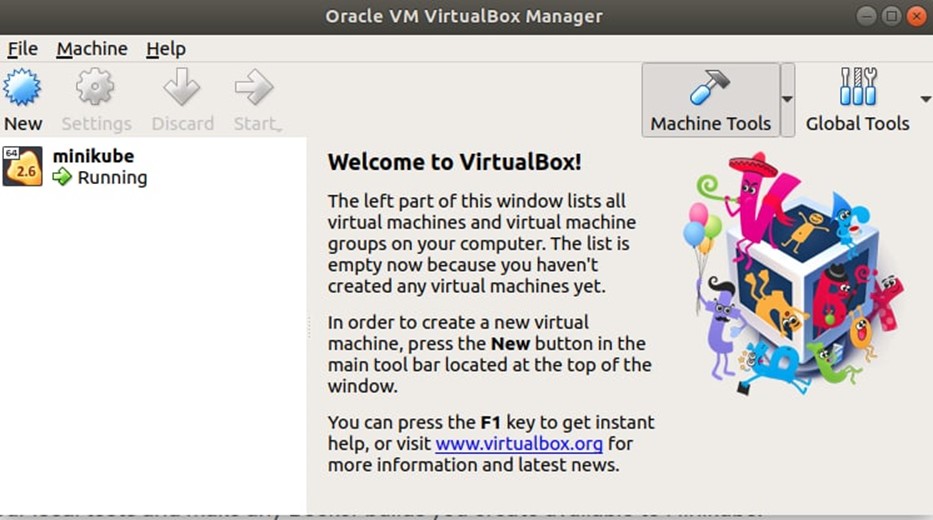
Task: Click the New virtual machine icon
Action: [x=22, y=87]
